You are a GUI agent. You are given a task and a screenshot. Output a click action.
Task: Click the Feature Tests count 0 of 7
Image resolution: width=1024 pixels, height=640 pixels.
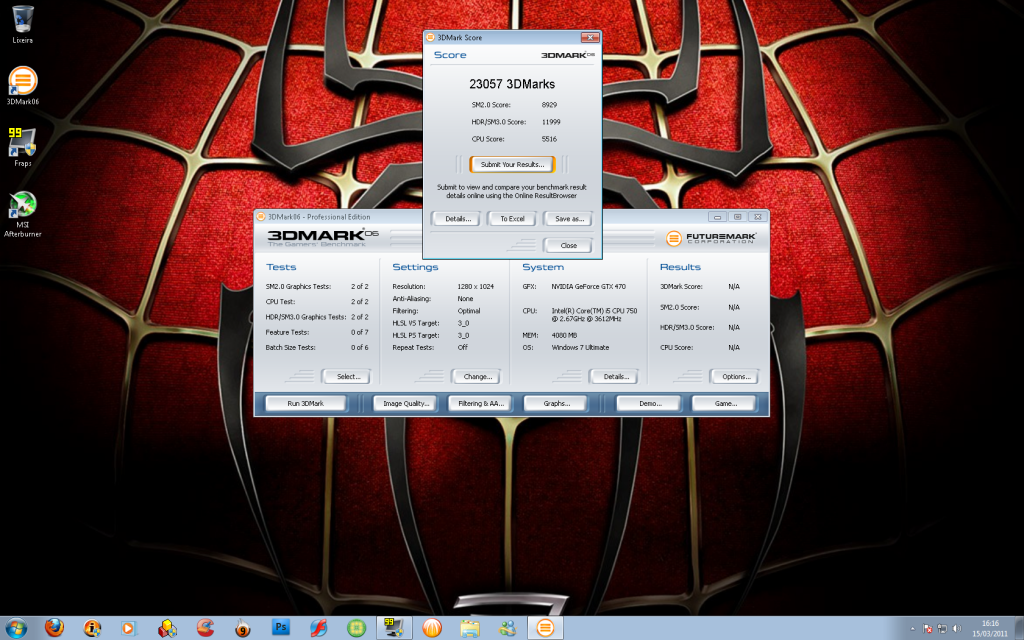359,332
